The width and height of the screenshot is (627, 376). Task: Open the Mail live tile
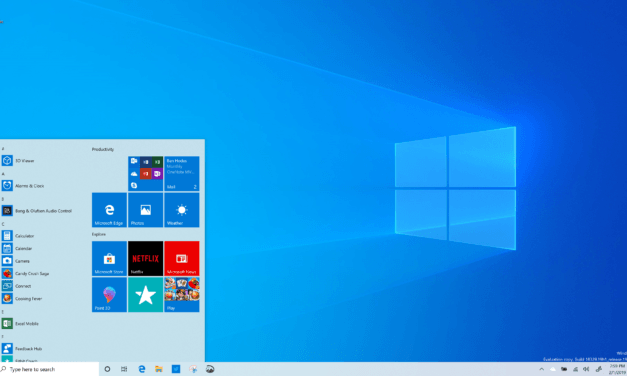182,174
